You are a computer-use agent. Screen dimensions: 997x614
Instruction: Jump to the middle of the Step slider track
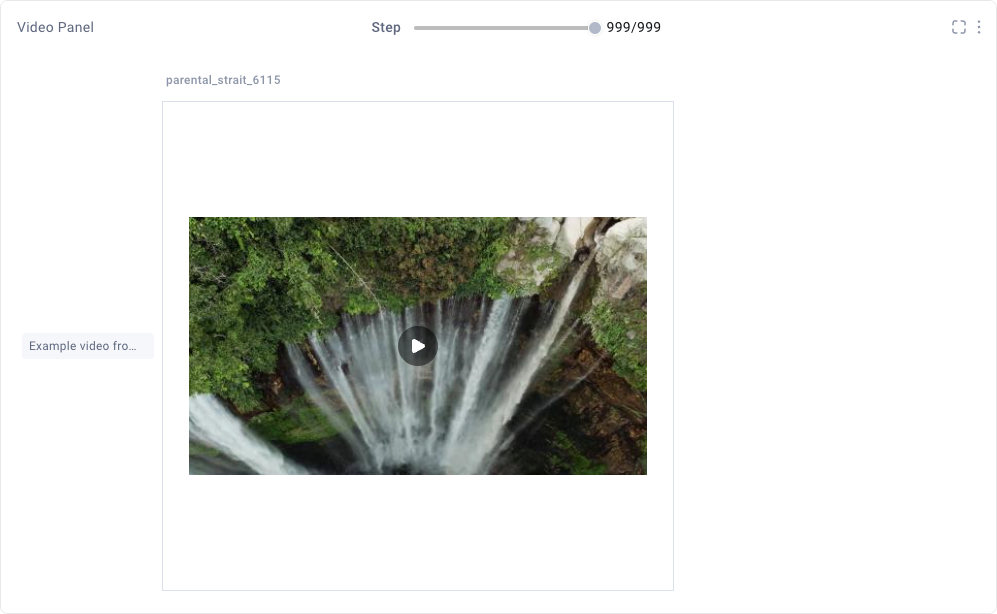[x=504, y=27]
